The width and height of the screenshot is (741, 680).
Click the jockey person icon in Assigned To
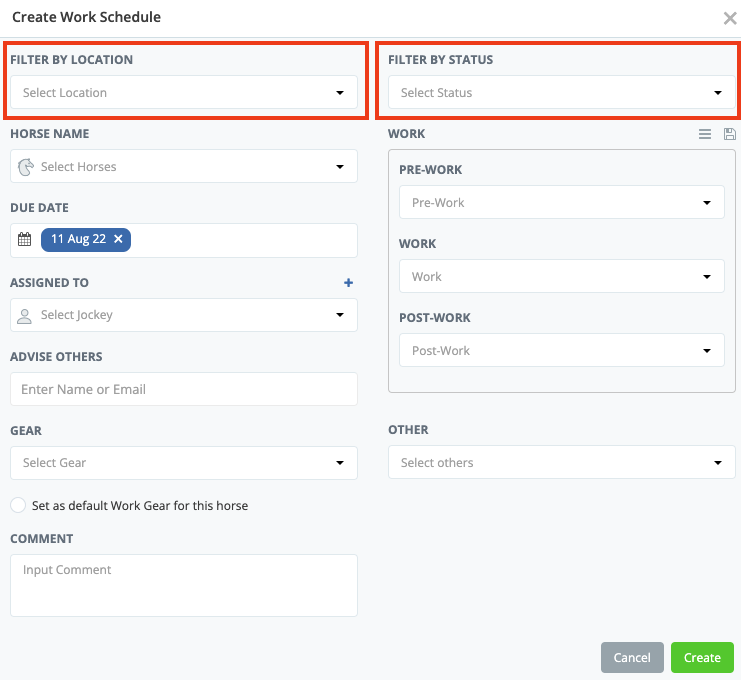click(x=26, y=315)
